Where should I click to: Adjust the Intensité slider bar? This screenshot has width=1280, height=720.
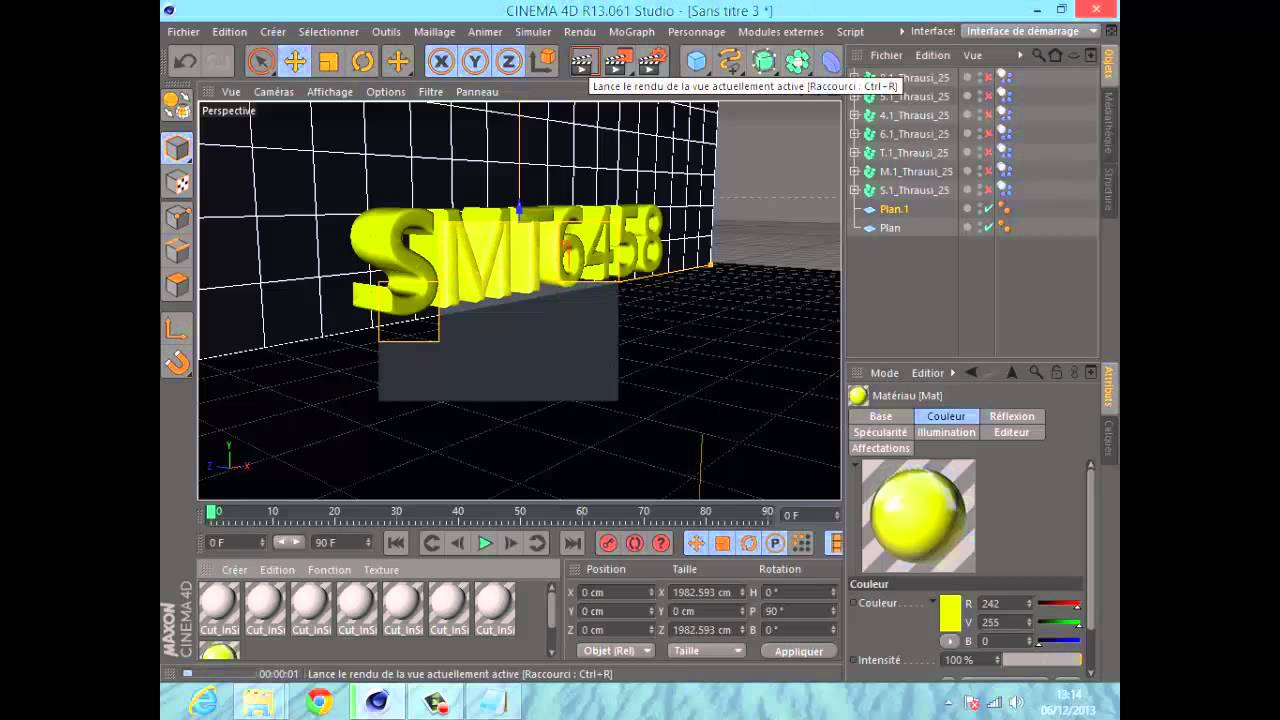tap(1042, 660)
